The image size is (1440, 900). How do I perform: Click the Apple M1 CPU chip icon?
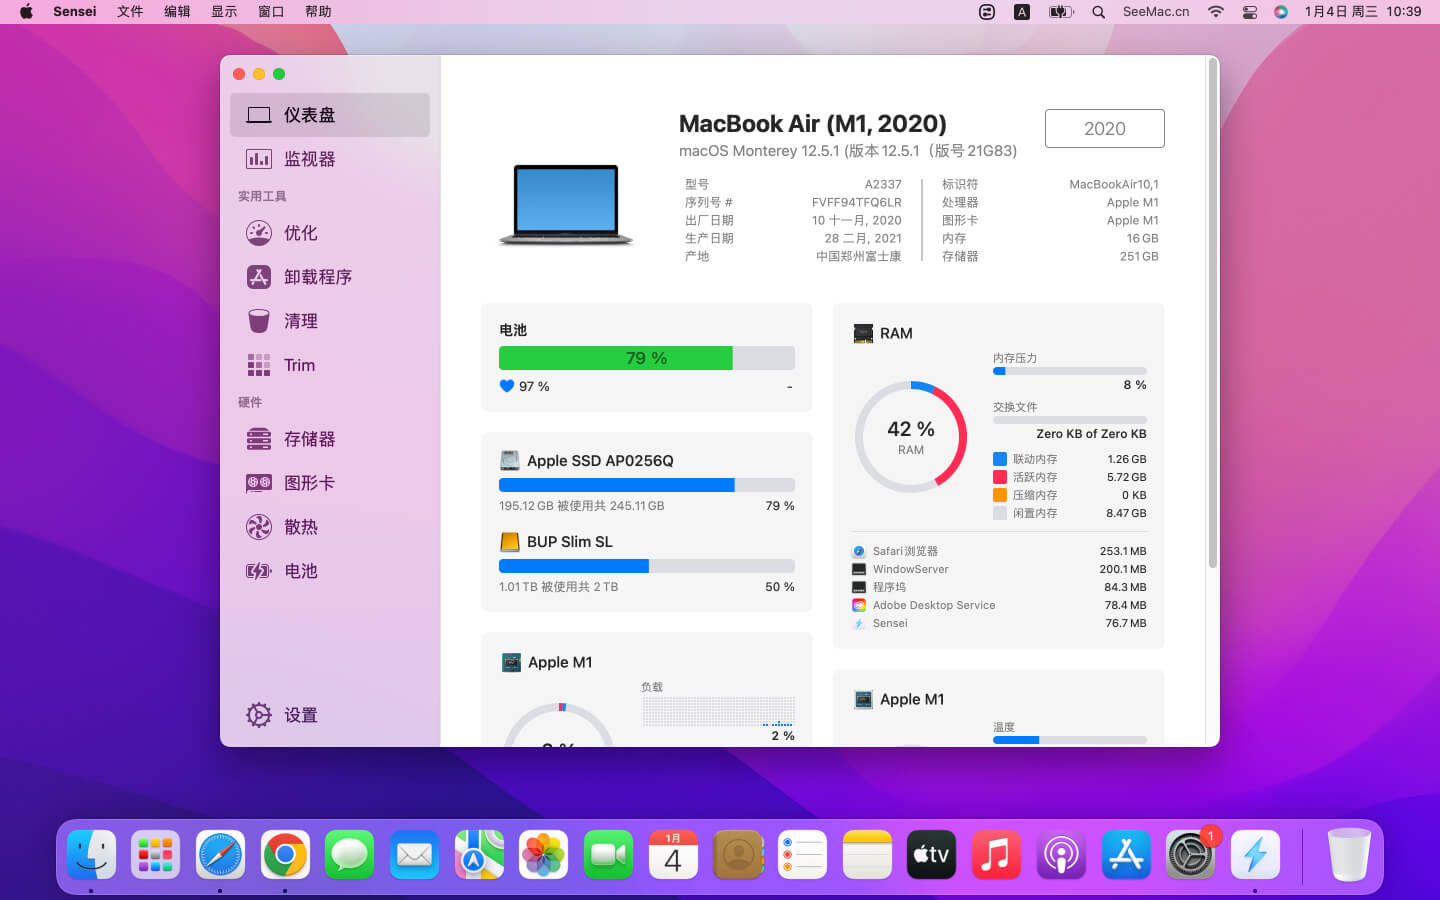511,662
